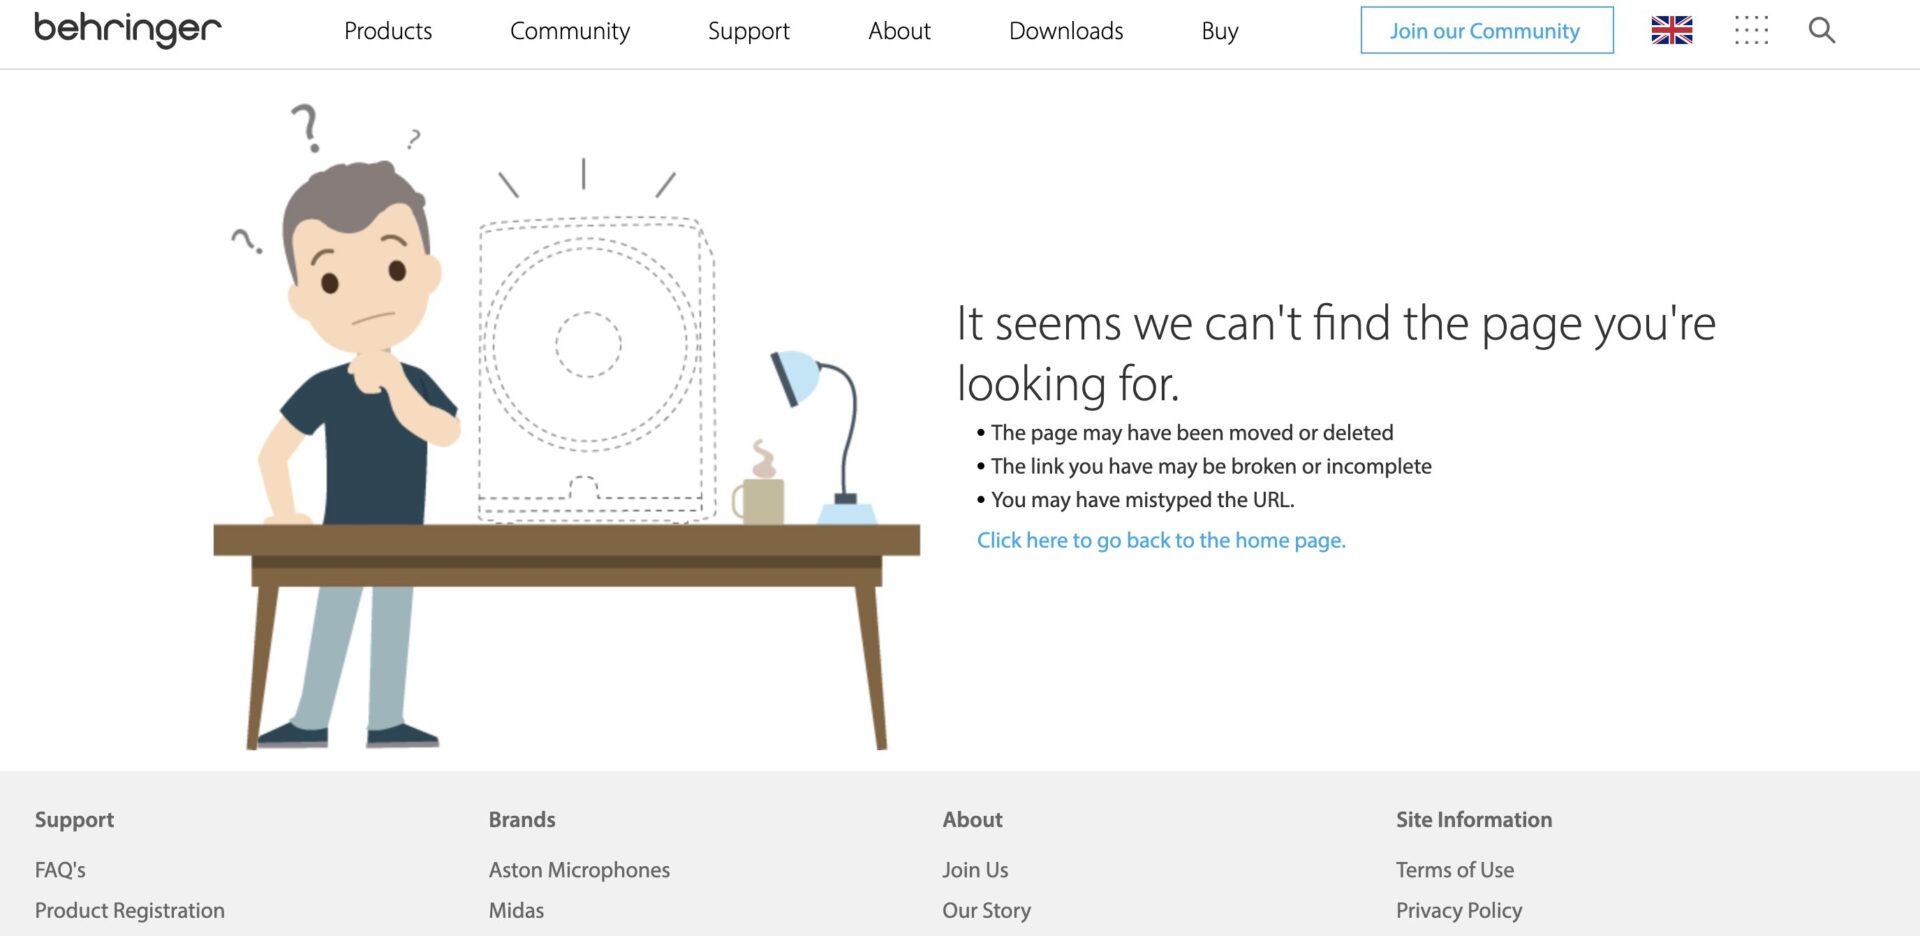
Task: Click the Join Us footer link
Action: [975, 870]
